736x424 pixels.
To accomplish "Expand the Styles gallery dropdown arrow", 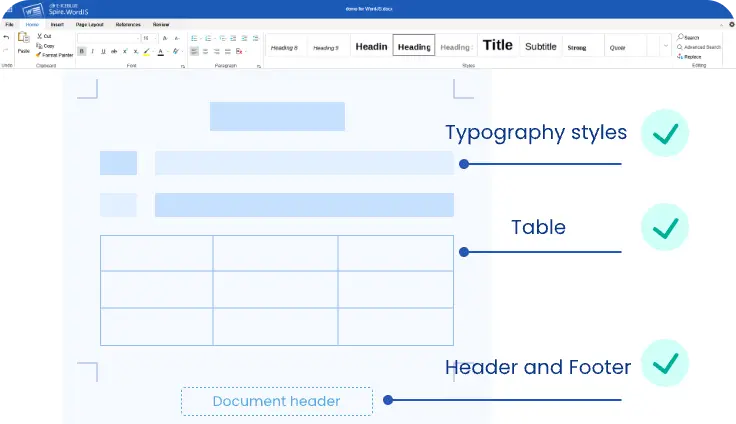I will 665,46.
